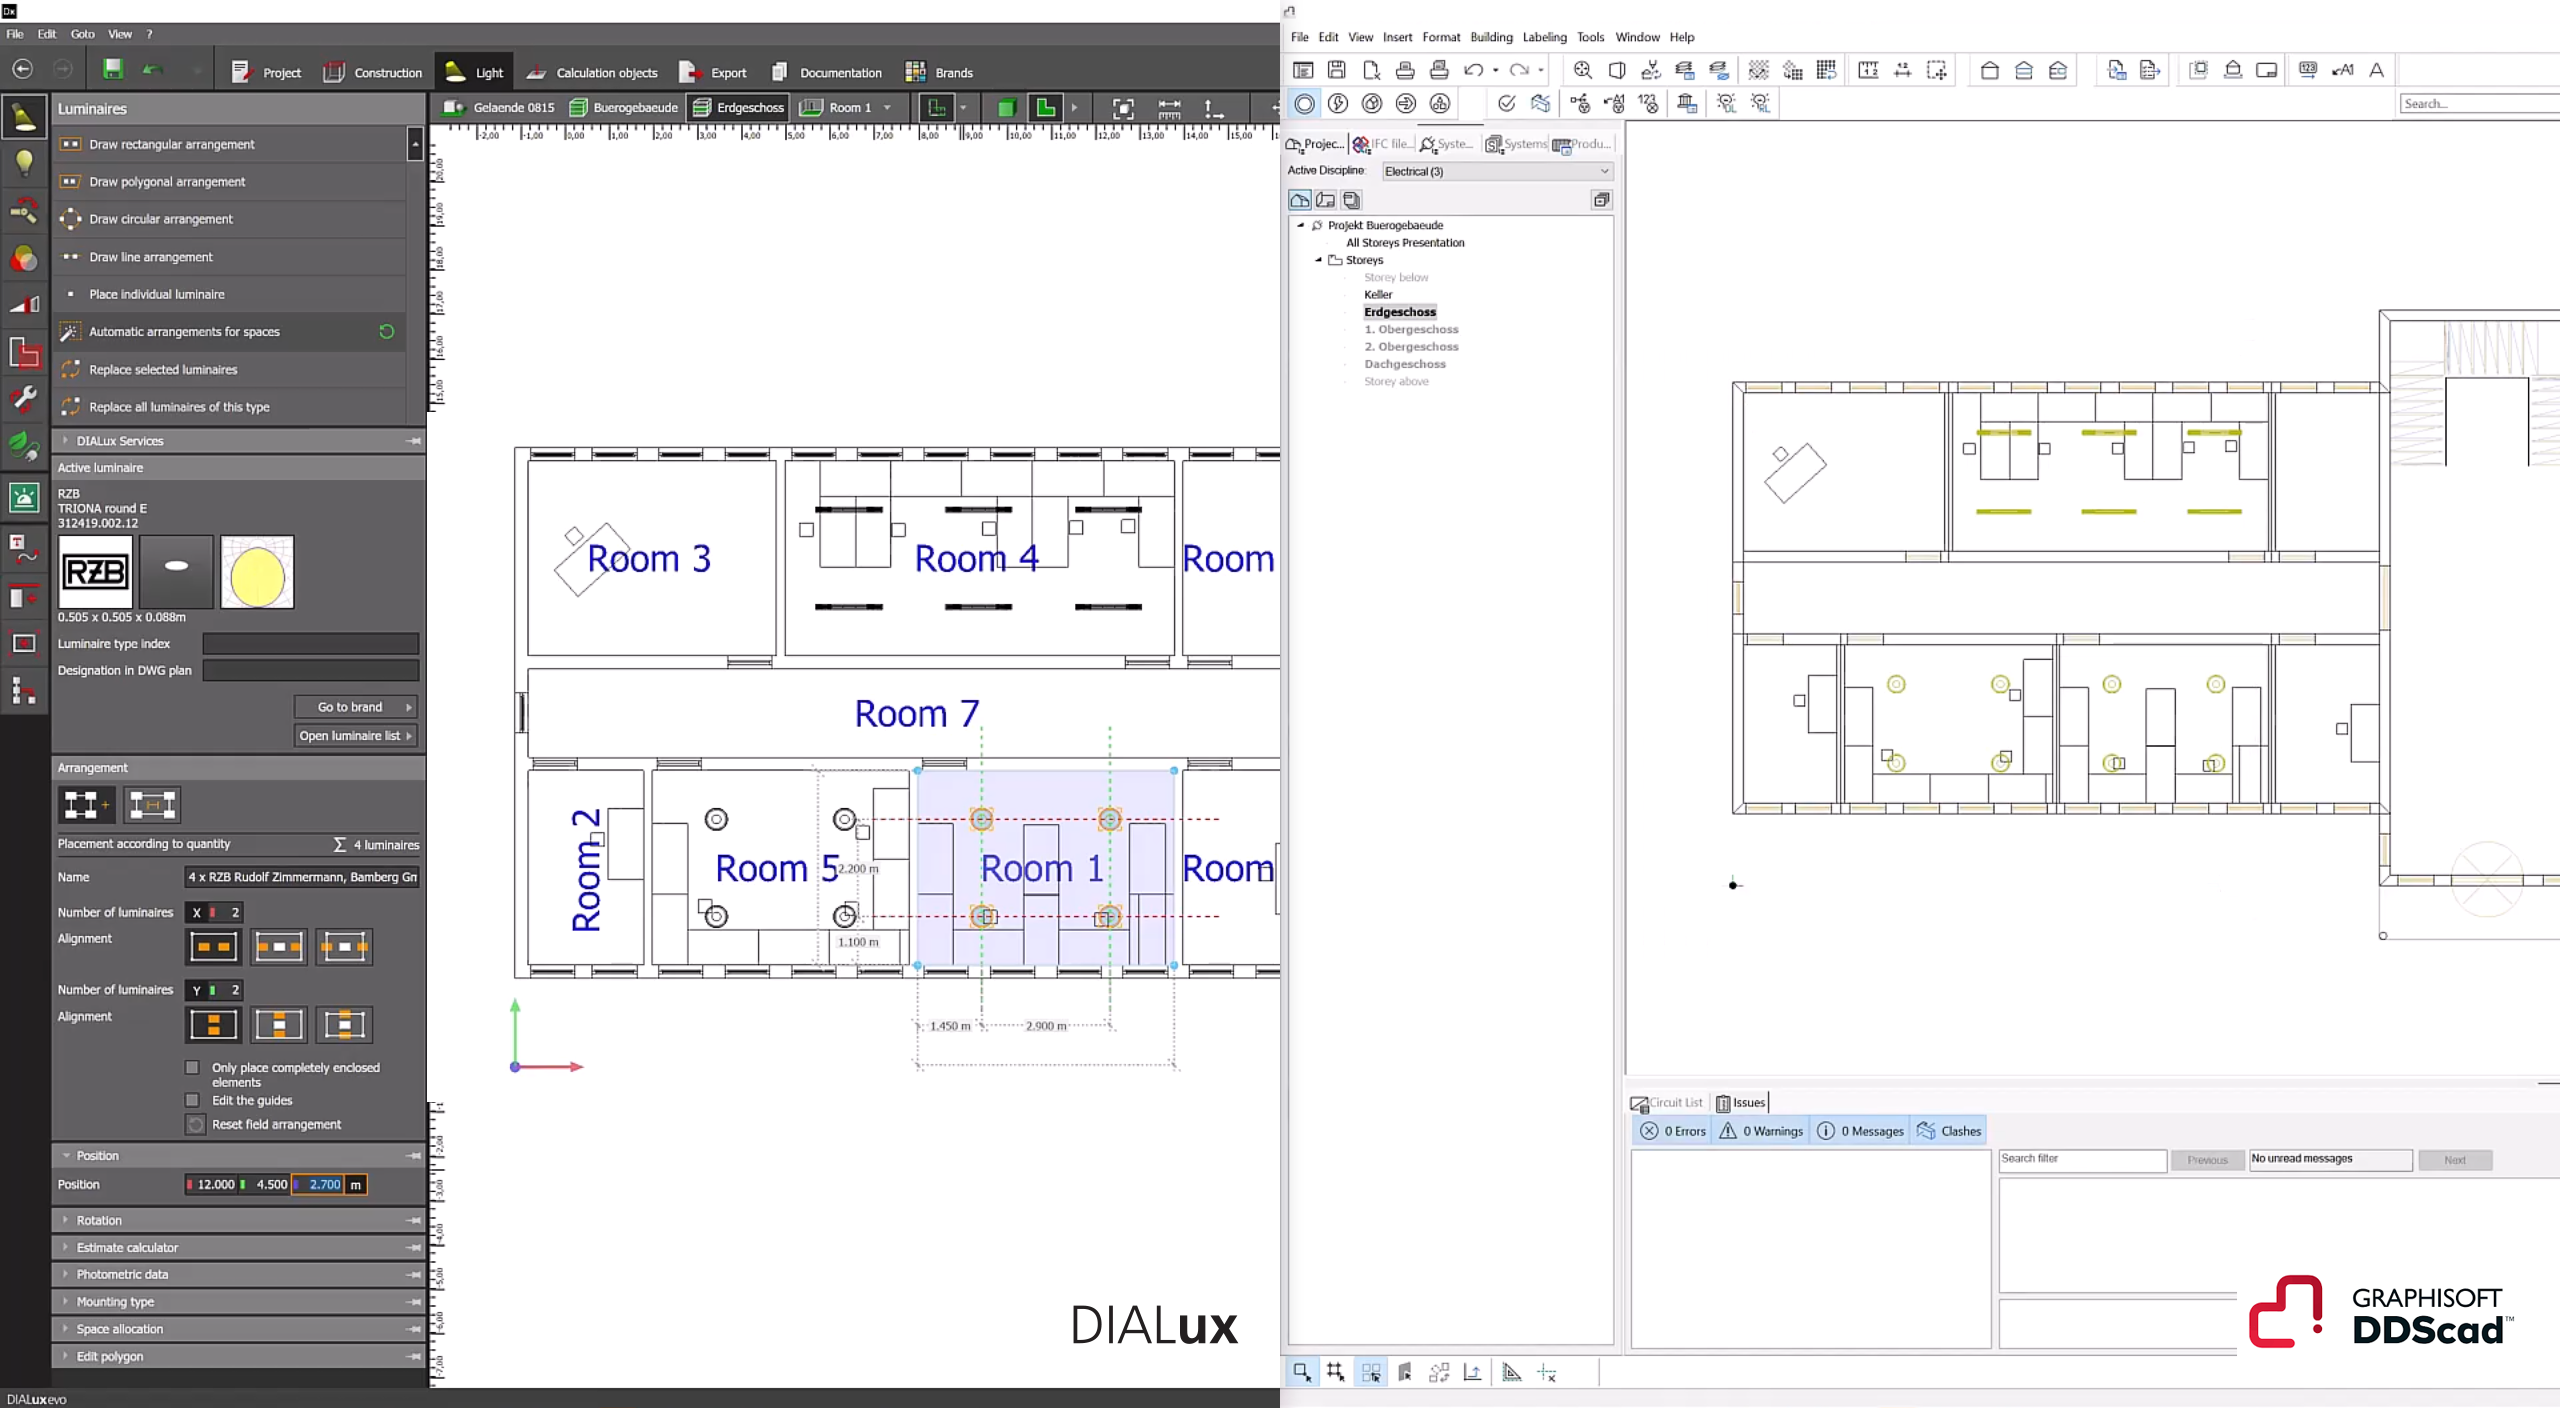Click the Search filter input field
2560x1408 pixels.
coord(2082,1159)
